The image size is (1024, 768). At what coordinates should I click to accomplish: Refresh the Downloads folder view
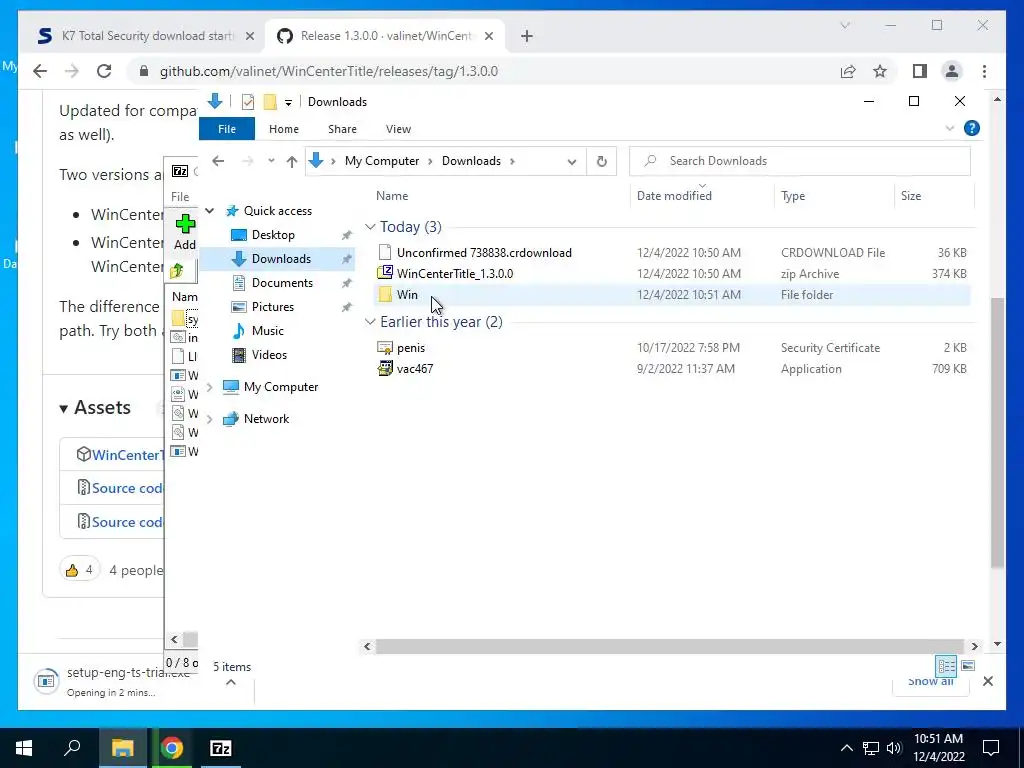tap(601, 161)
